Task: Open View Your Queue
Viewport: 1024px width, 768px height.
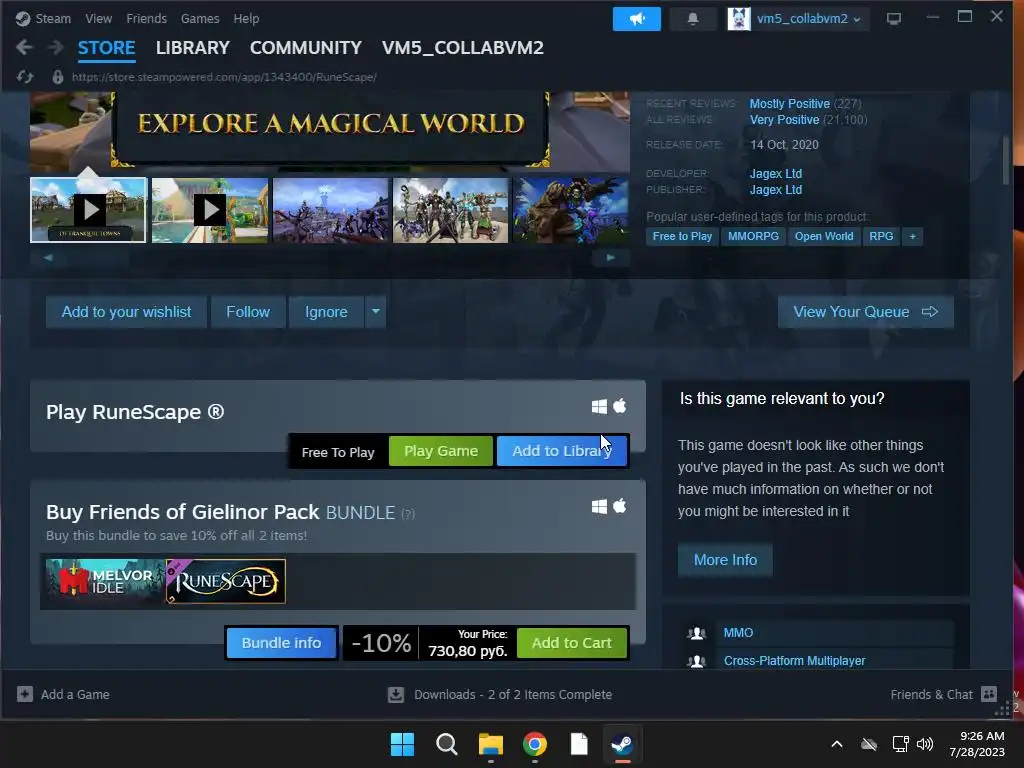Action: [865, 312]
